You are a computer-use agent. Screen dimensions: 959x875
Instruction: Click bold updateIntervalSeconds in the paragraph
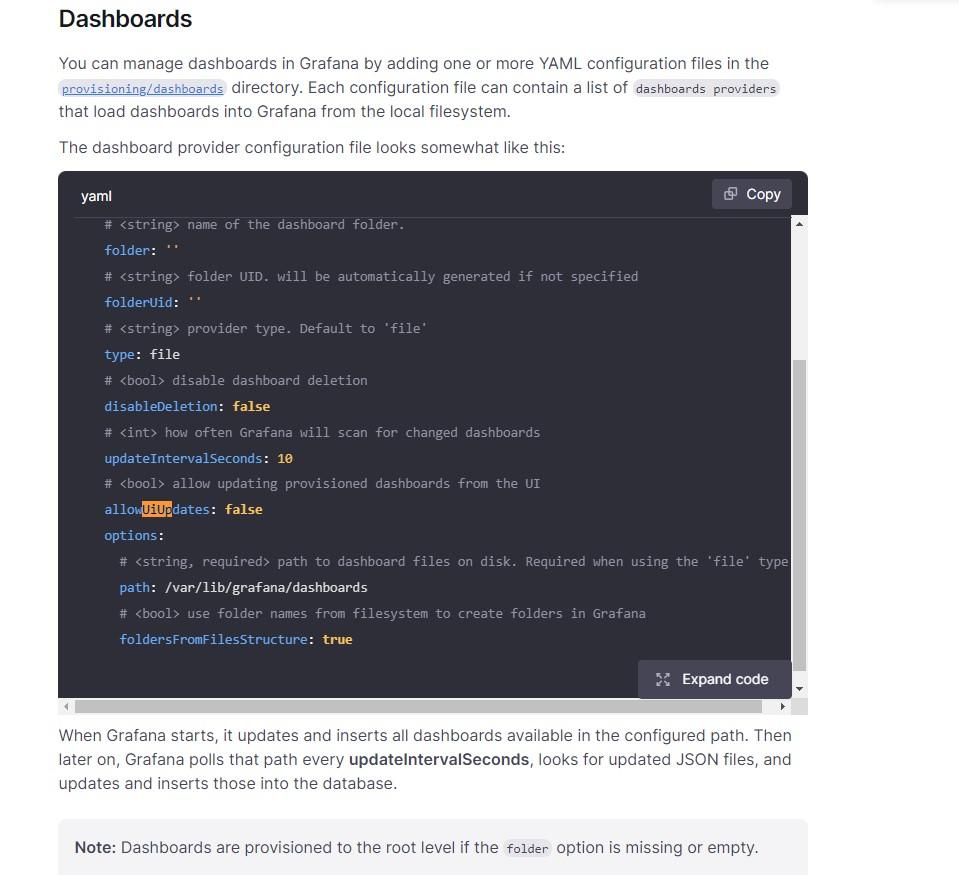pos(439,759)
